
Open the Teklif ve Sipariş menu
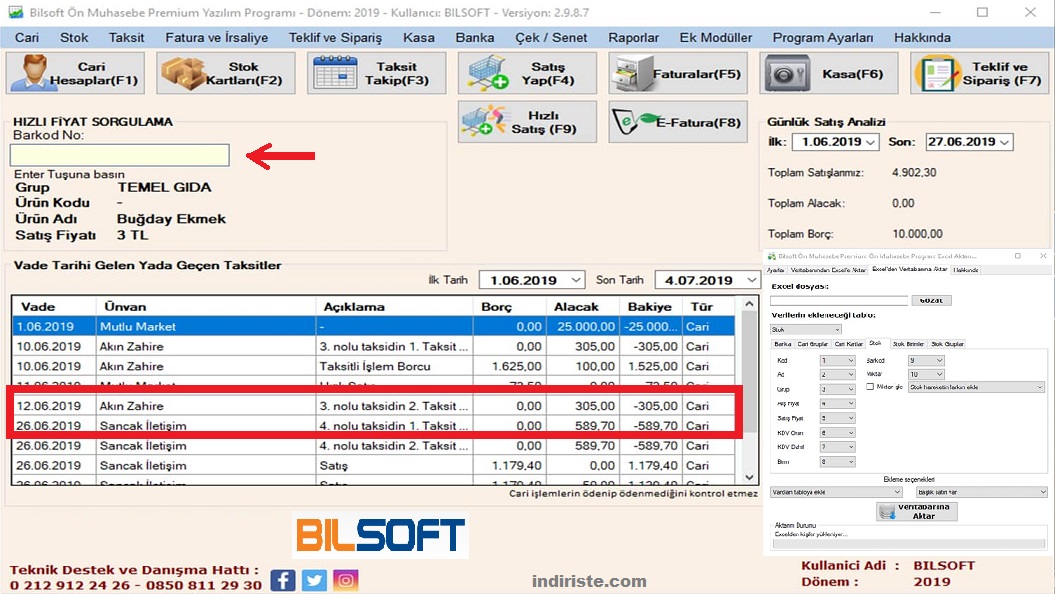click(335, 38)
